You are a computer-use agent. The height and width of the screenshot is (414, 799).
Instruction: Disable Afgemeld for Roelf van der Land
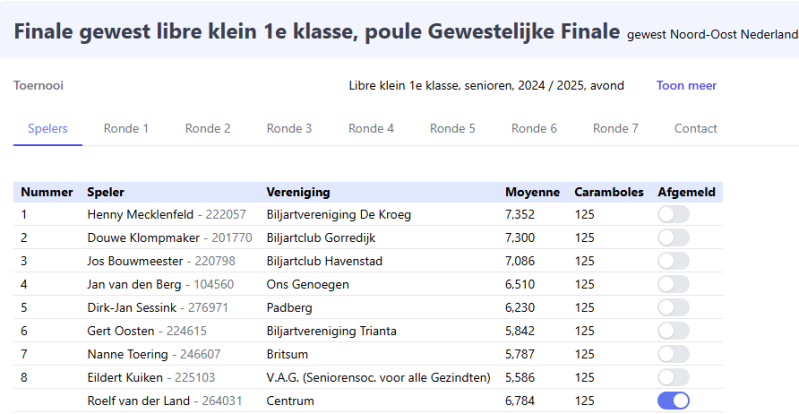click(673, 401)
